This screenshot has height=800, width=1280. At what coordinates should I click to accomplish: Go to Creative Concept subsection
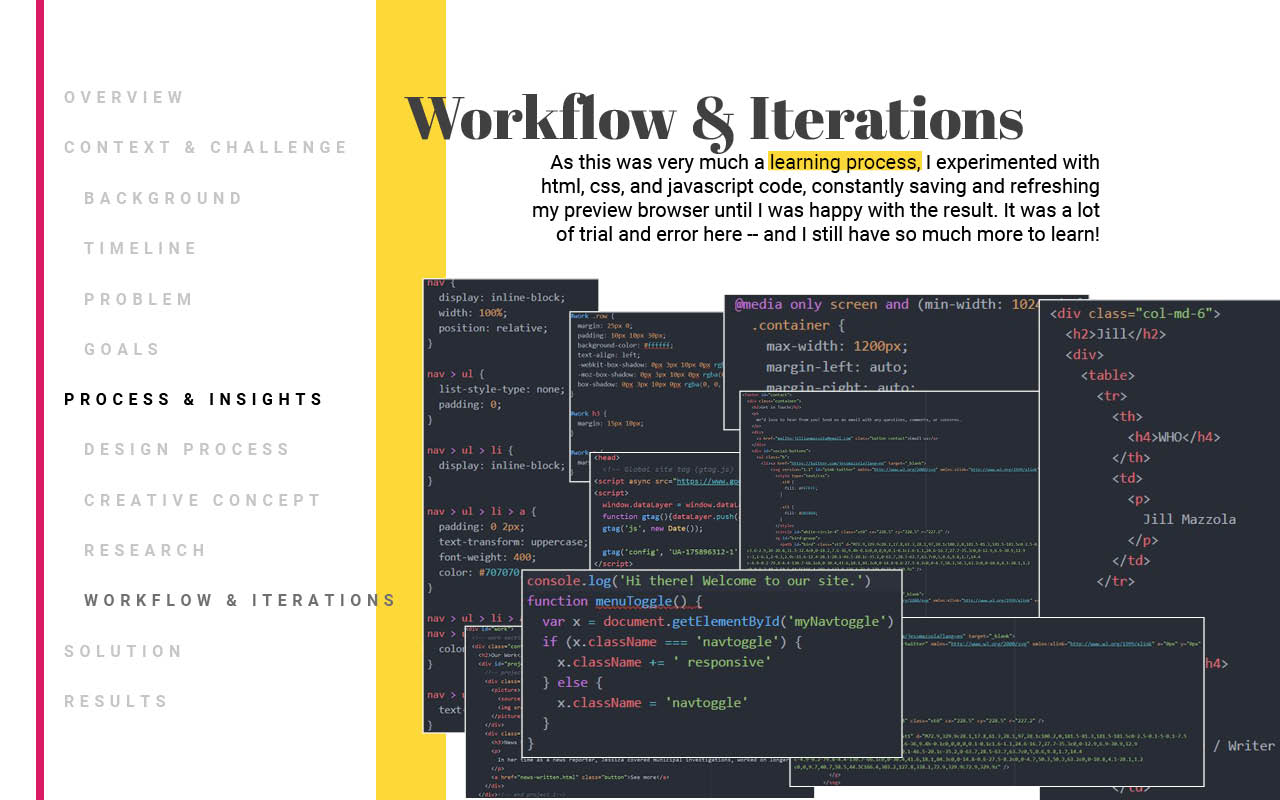pyautogui.click(x=203, y=500)
